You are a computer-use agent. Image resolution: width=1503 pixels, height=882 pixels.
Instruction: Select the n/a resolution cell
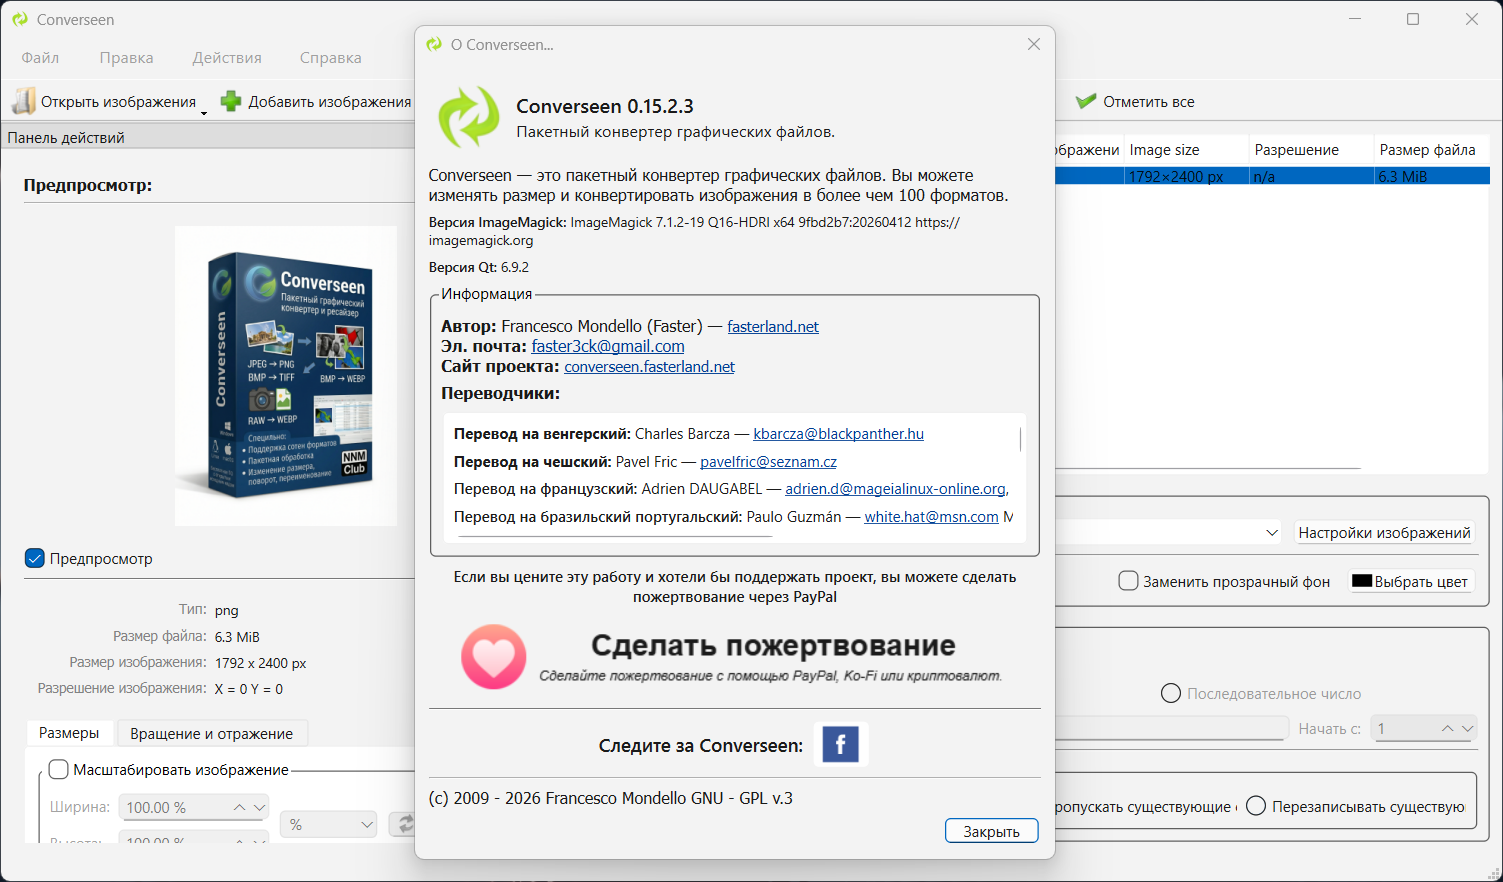(x=1311, y=176)
